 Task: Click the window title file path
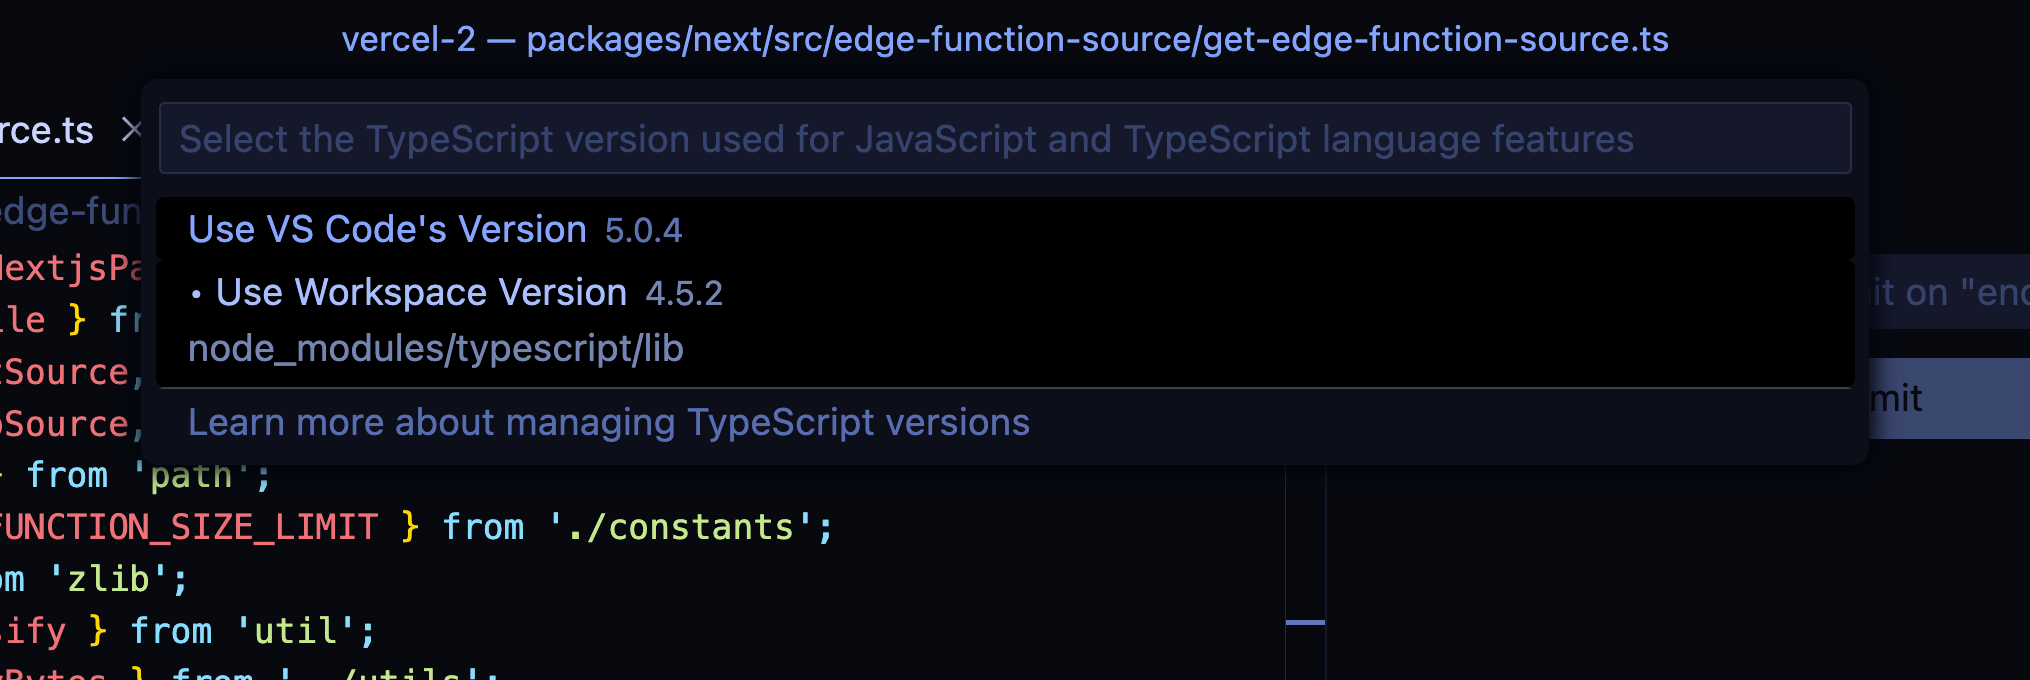(1004, 39)
